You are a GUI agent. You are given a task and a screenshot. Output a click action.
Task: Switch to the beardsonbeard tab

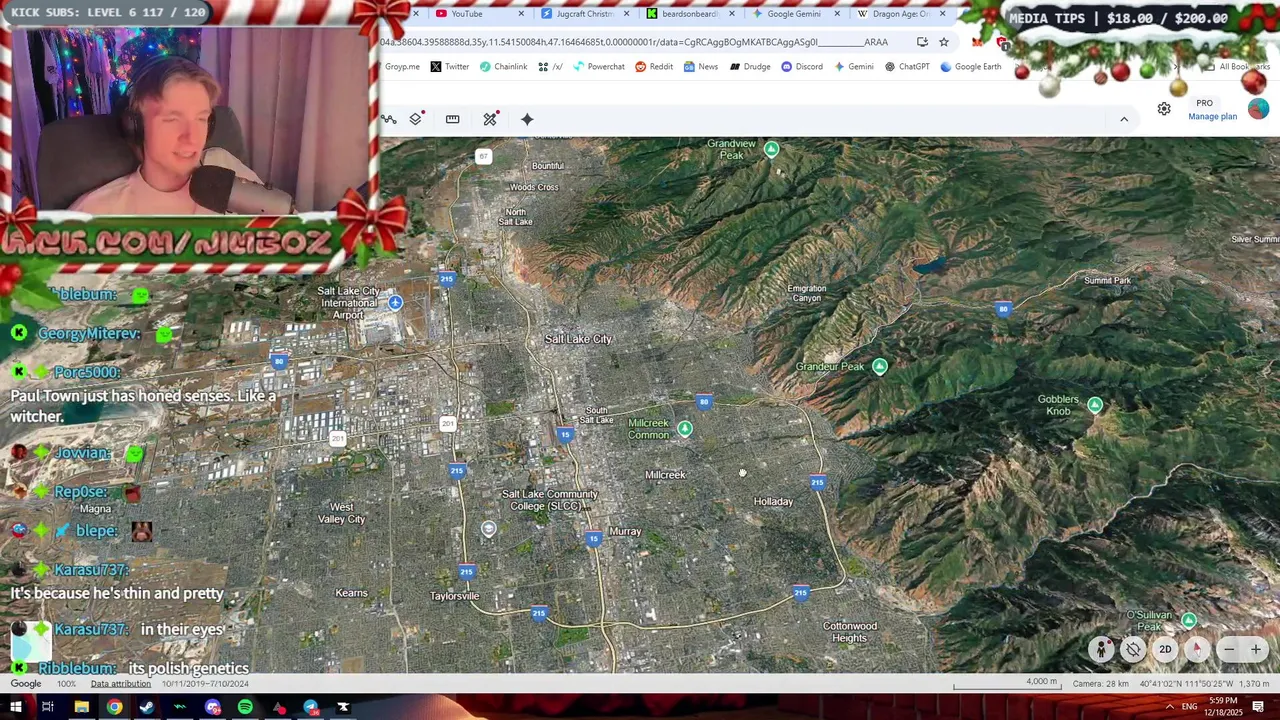tap(690, 14)
